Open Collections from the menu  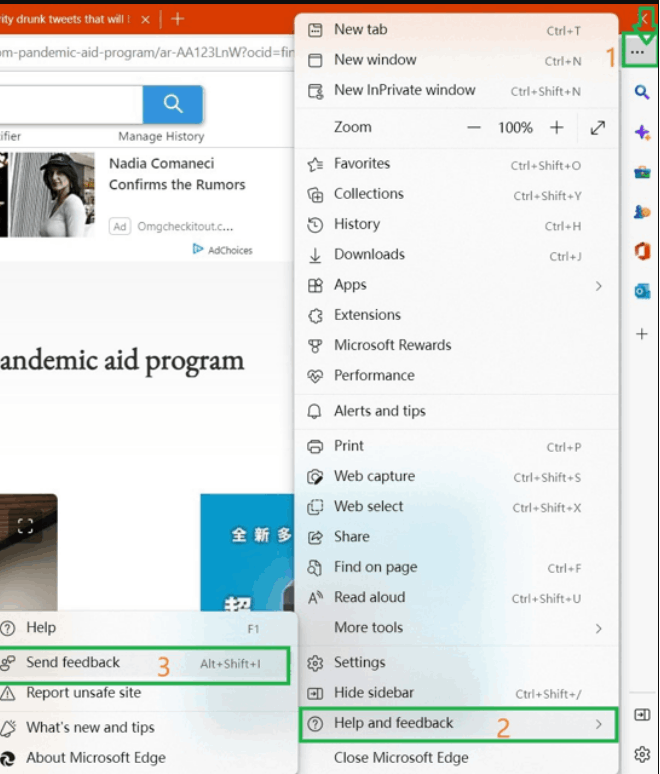[457, 194]
